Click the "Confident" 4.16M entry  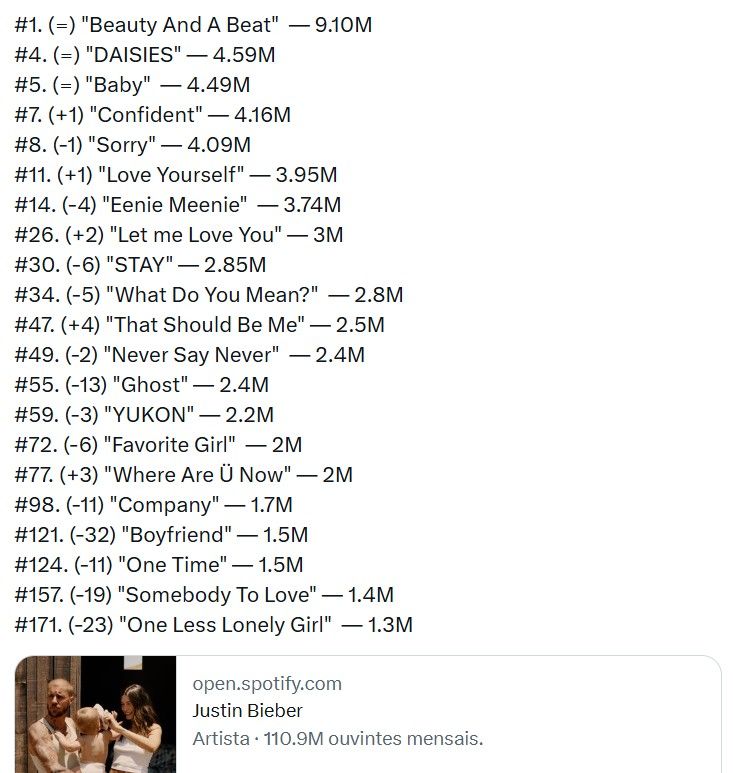coord(153,115)
